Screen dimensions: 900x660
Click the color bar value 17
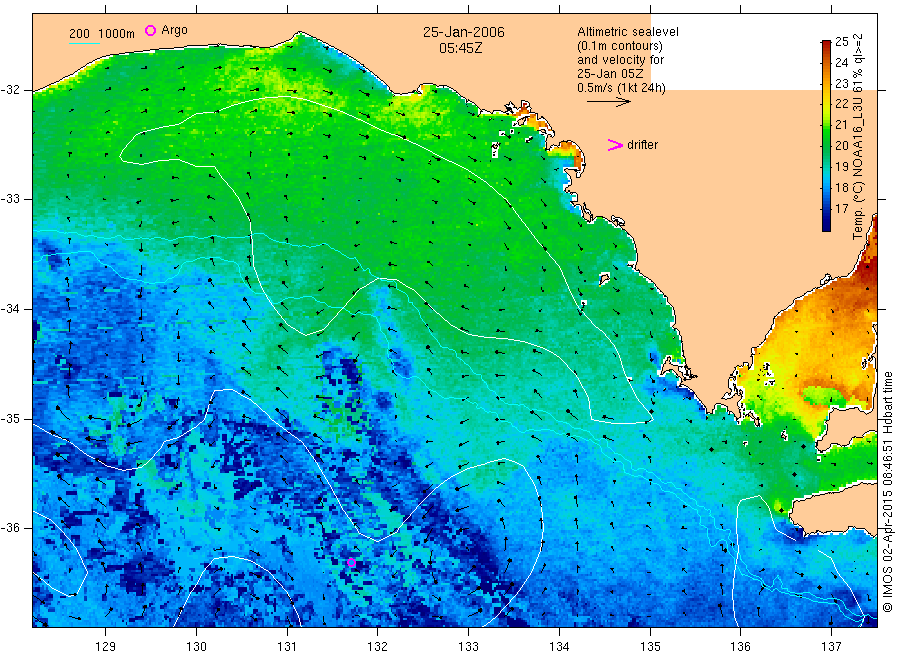coord(841,209)
